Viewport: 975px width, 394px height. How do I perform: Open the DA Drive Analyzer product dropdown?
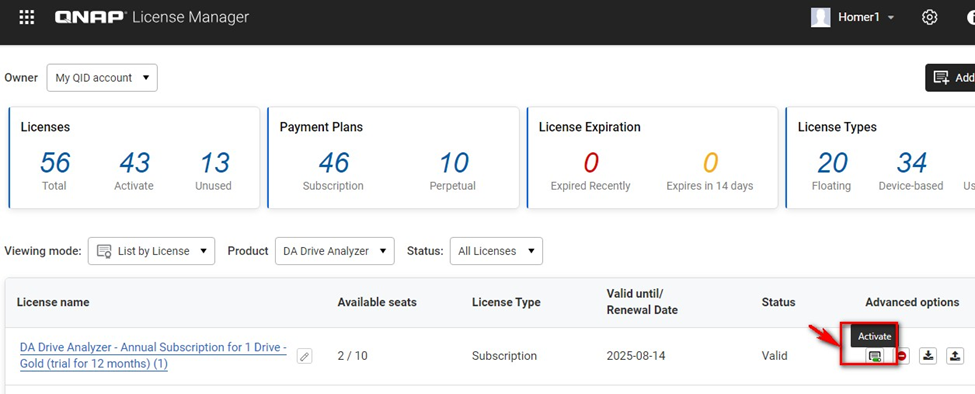pyautogui.click(x=335, y=251)
